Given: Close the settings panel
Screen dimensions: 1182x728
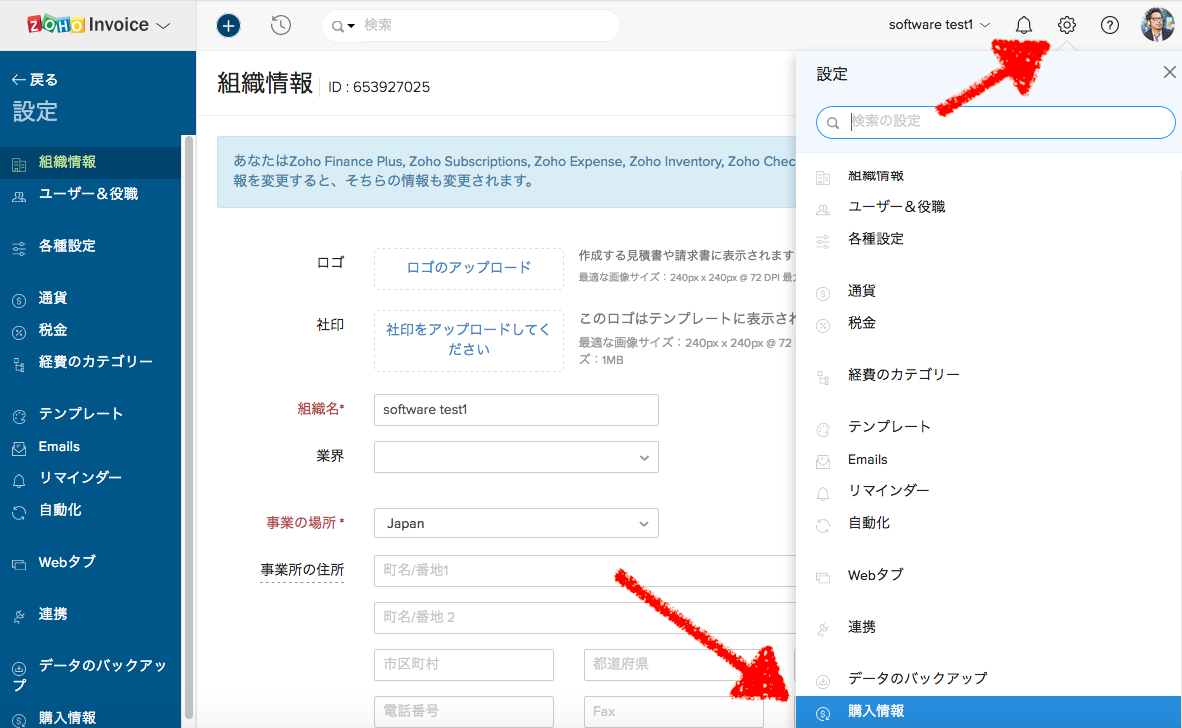Looking at the screenshot, I should [1169, 72].
